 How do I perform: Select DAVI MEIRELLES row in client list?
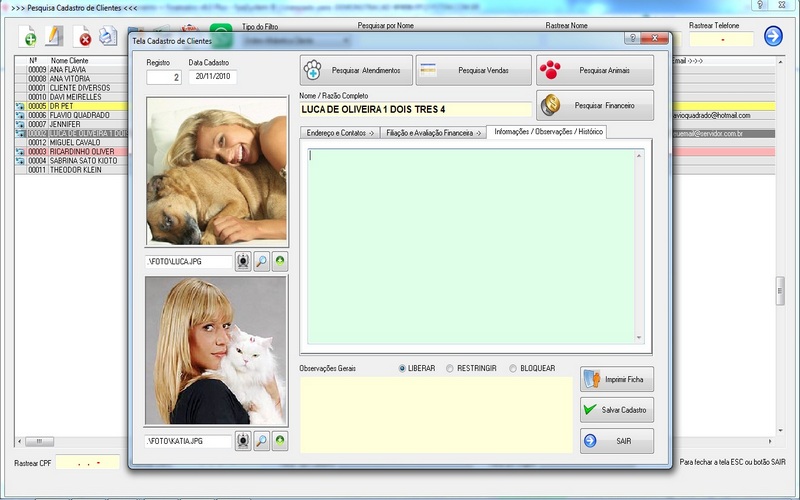pos(71,97)
